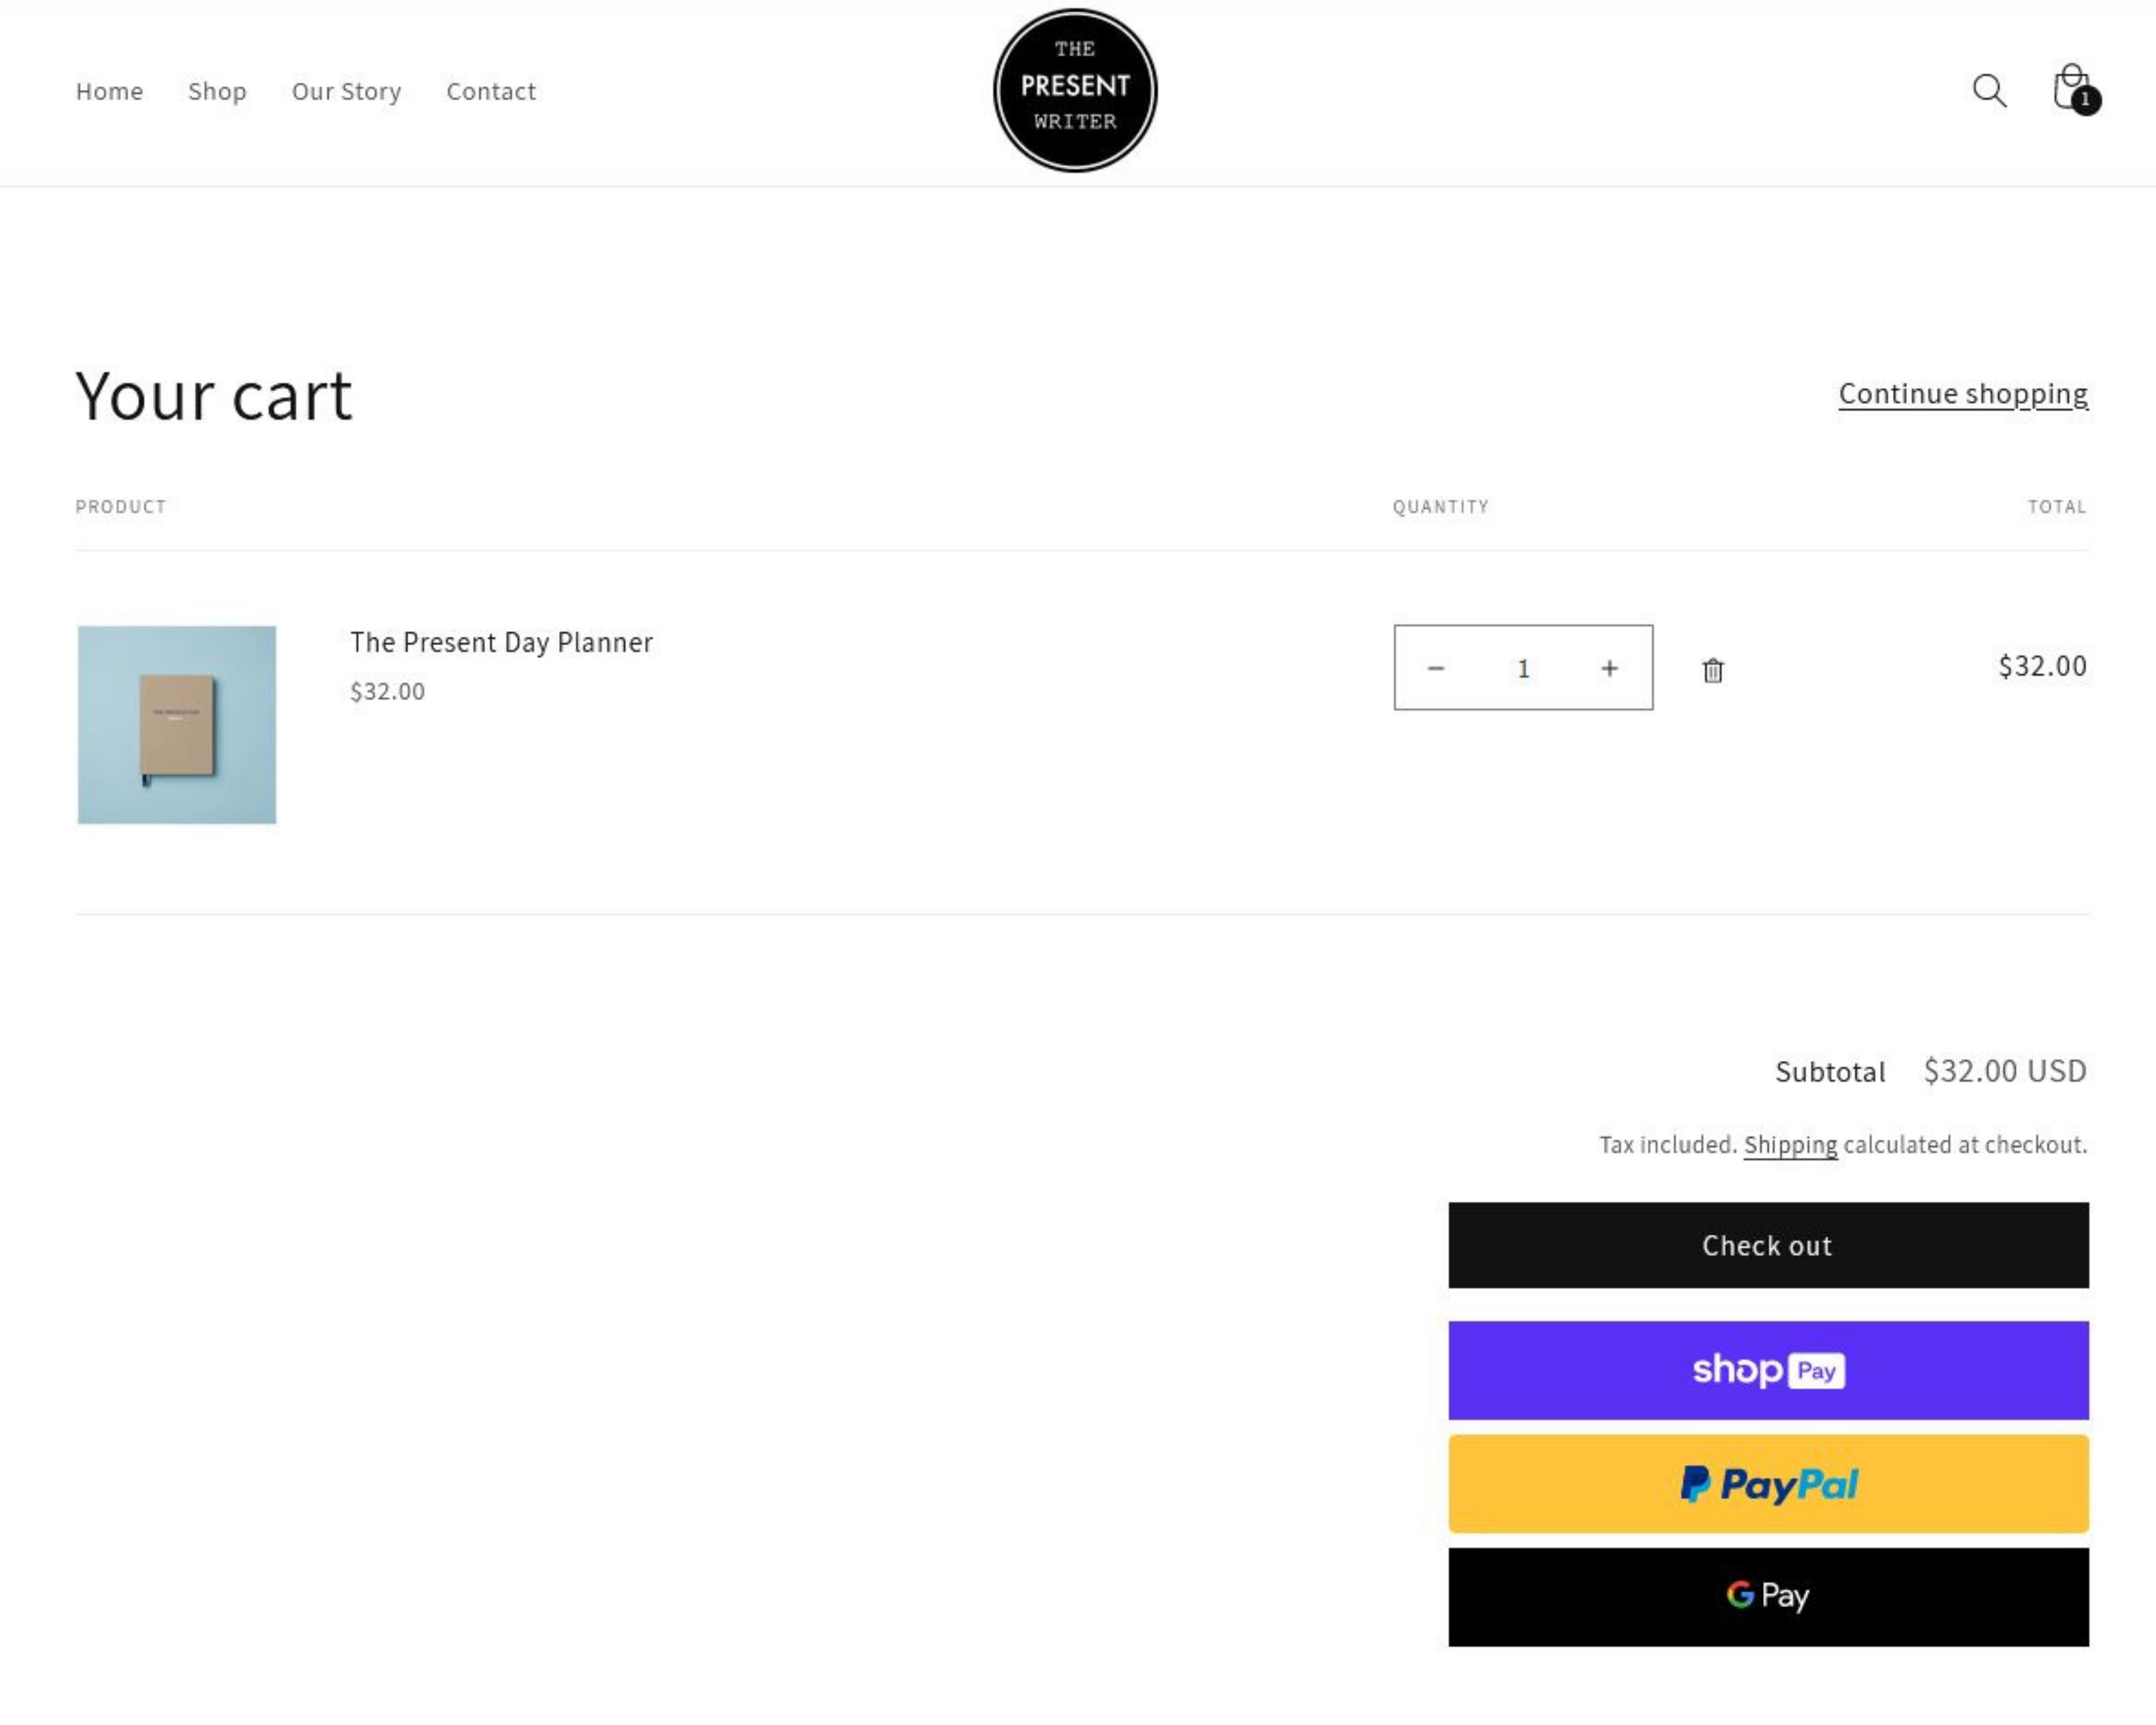Image resolution: width=2156 pixels, height=1725 pixels.
Task: Open The Present Day Planner product title
Action: (x=501, y=642)
